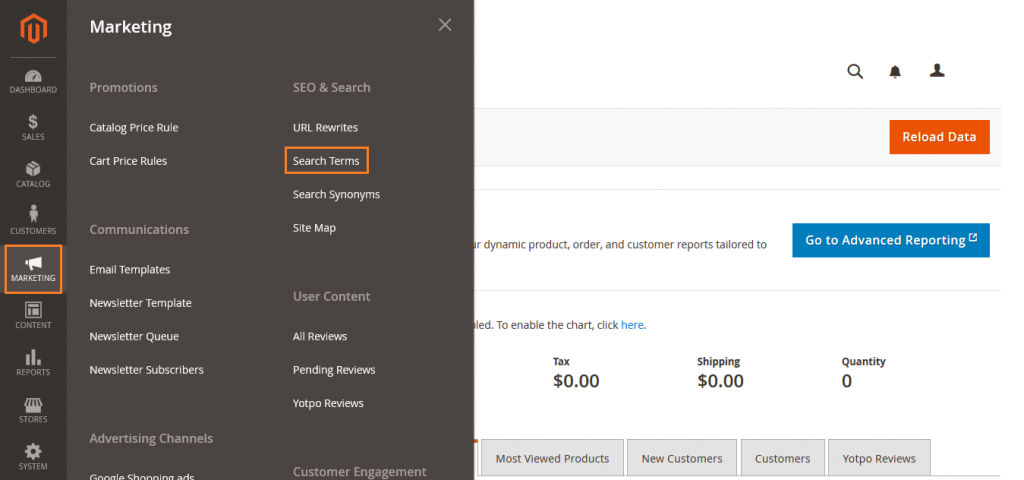The width and height of the screenshot is (1024, 480).
Task: Open Newsletter Template
Action: click(140, 303)
